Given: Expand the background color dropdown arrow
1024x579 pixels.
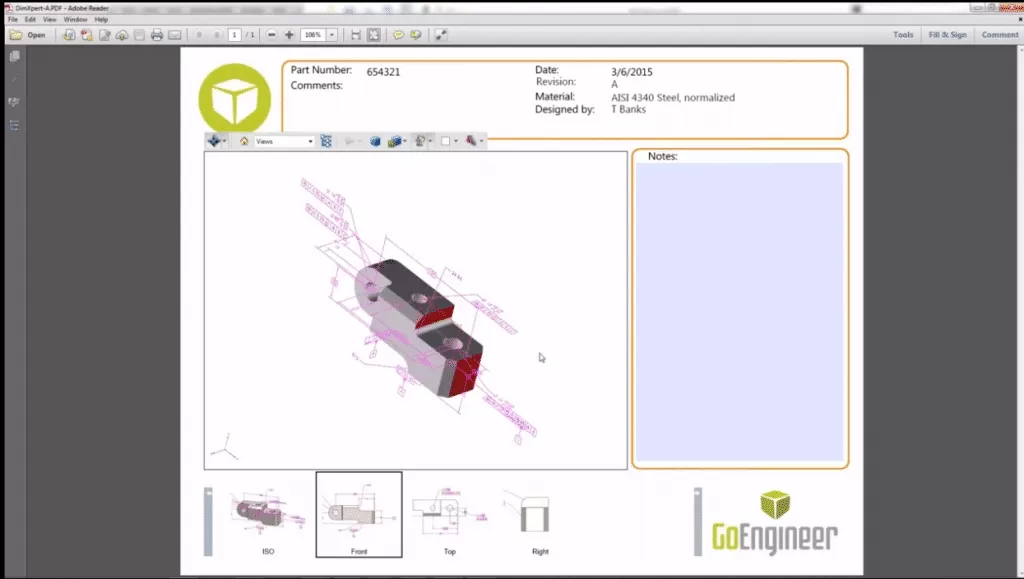Looking at the screenshot, I should (455, 142).
